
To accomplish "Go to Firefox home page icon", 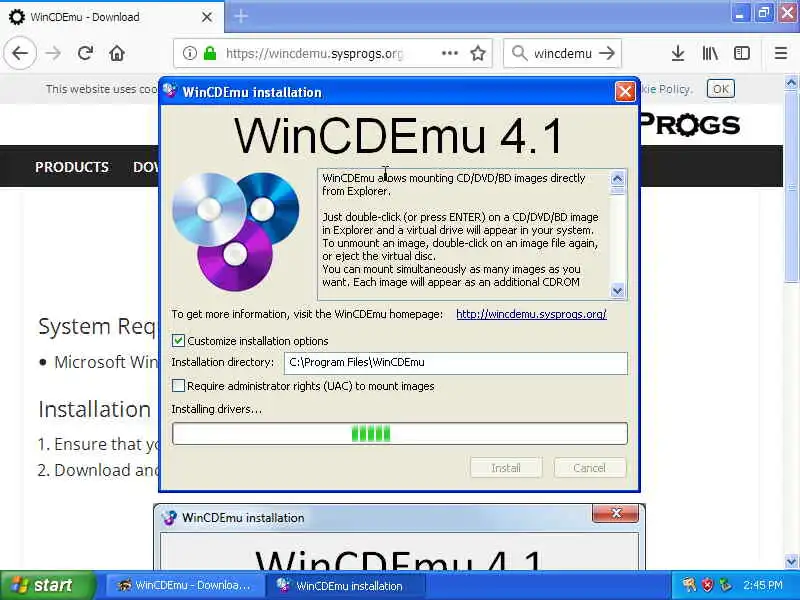I will point(117,53).
